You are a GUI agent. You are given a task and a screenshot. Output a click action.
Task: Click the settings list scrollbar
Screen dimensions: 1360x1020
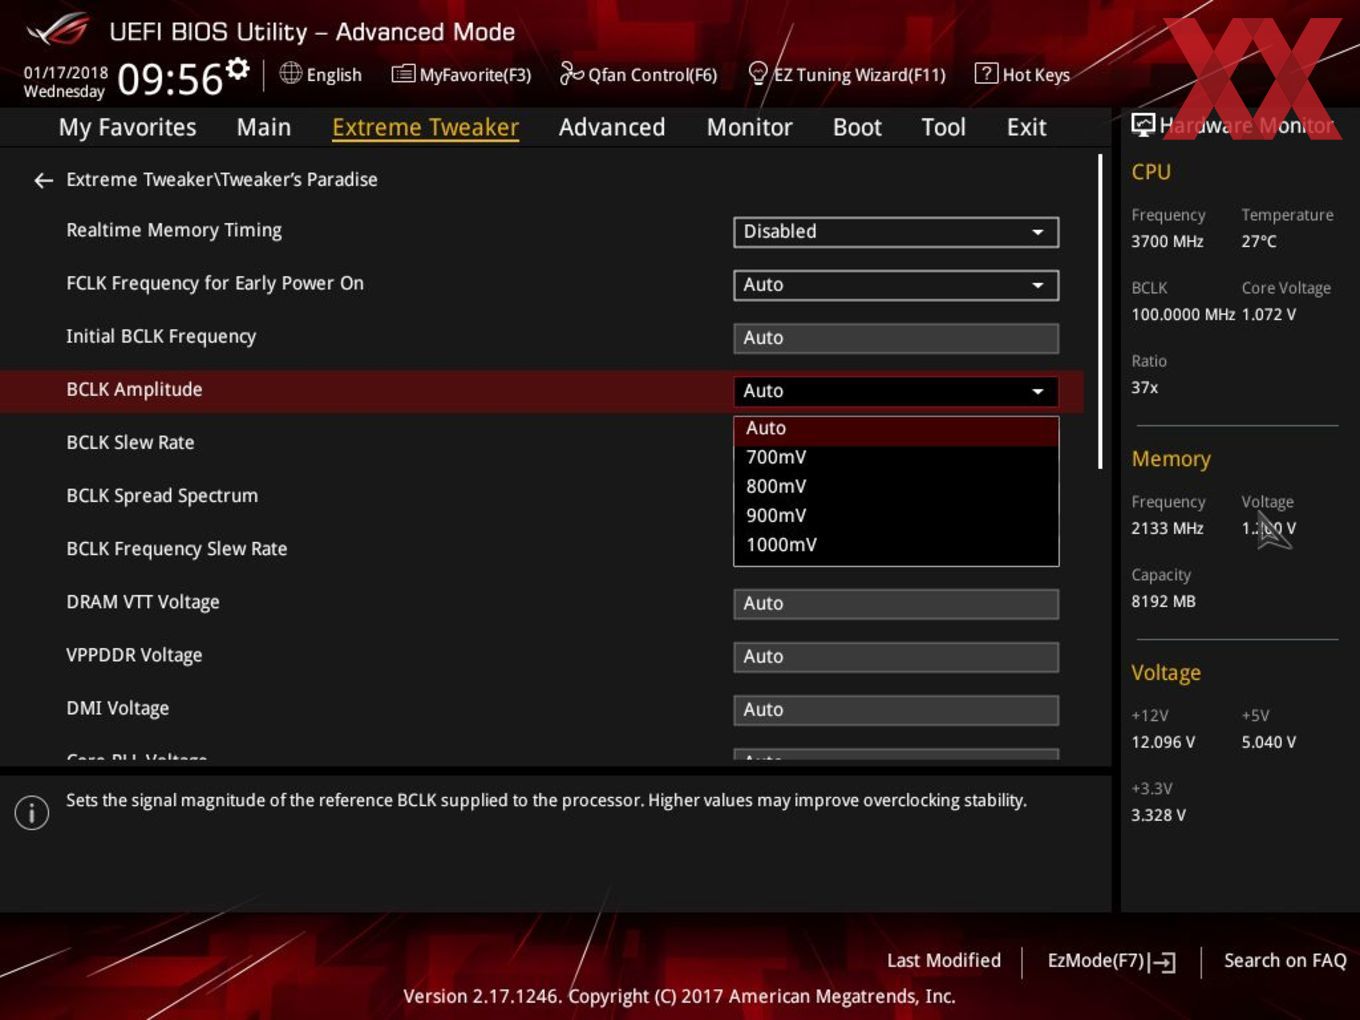(1100, 311)
